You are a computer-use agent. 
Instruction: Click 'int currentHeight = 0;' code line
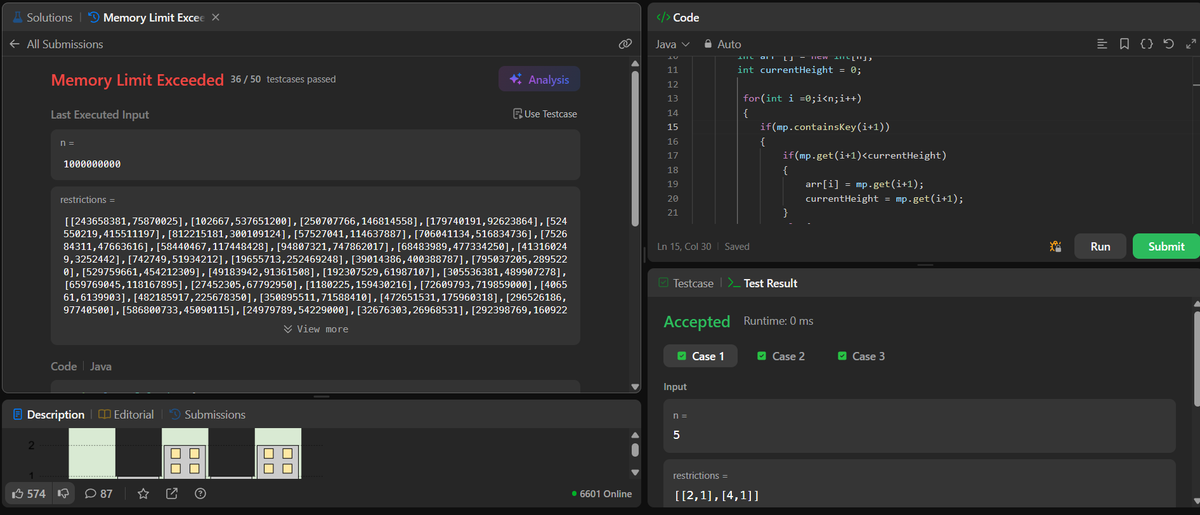(799, 70)
